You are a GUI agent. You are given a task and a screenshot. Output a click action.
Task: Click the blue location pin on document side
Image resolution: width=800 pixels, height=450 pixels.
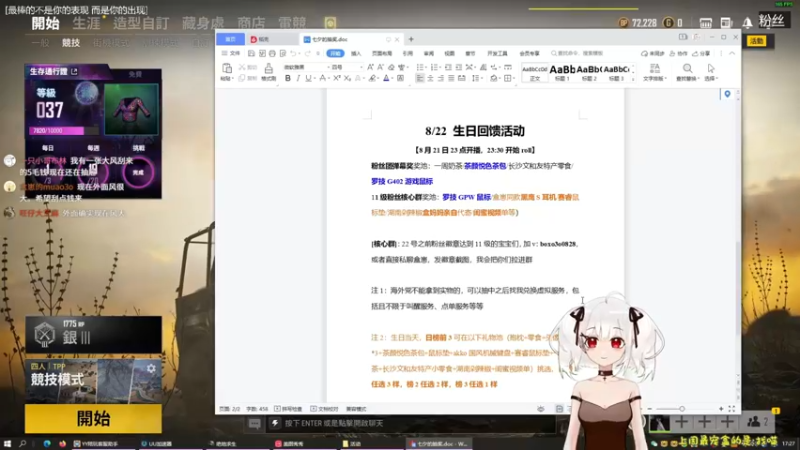pyautogui.click(x=727, y=94)
